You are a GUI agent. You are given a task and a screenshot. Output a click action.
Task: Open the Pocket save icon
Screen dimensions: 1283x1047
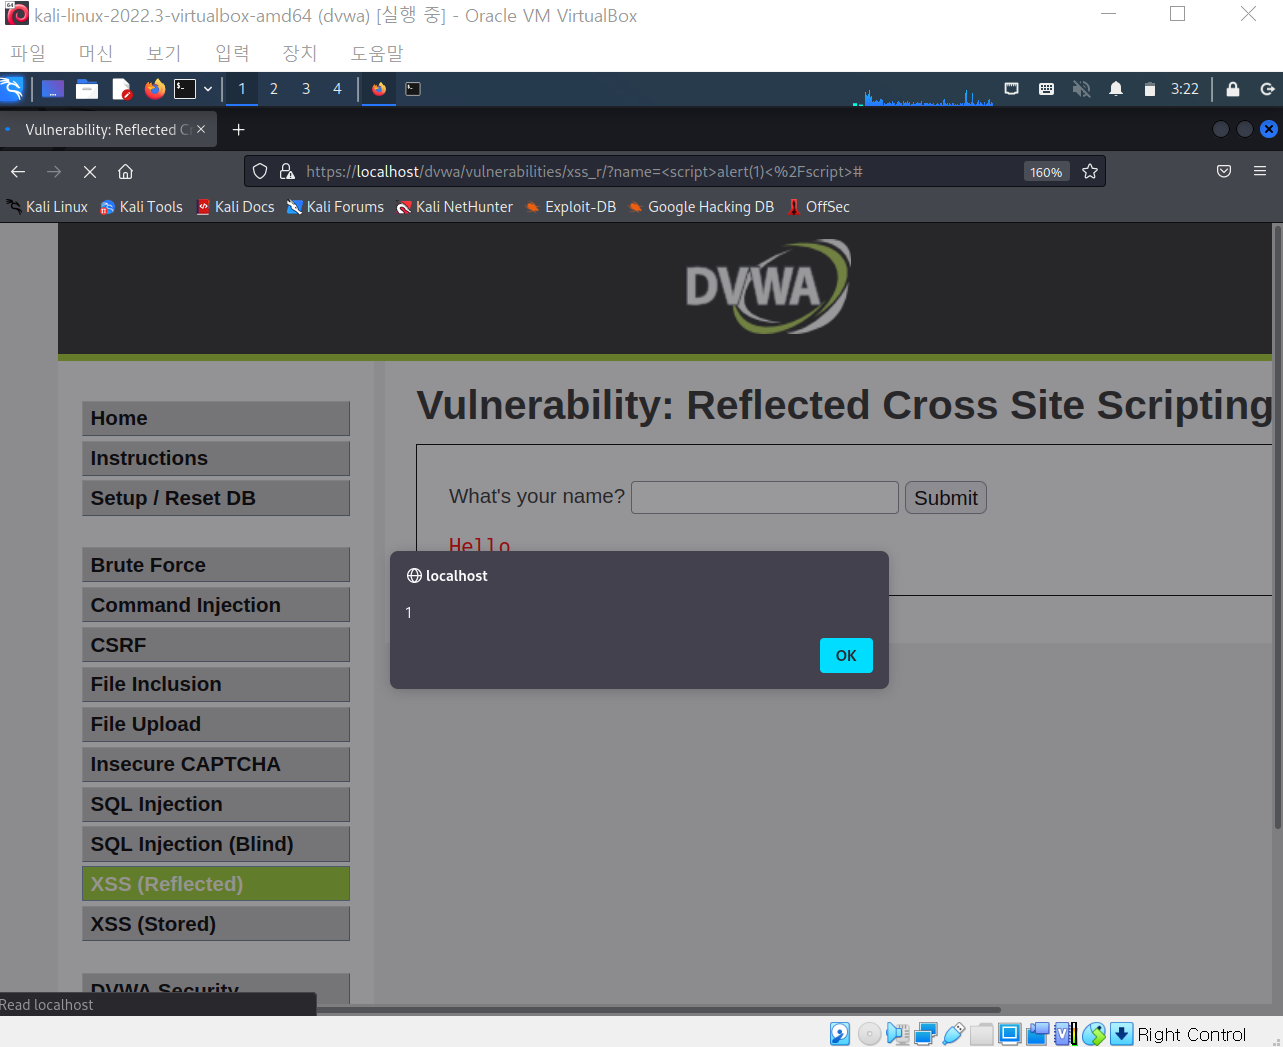click(x=1224, y=172)
